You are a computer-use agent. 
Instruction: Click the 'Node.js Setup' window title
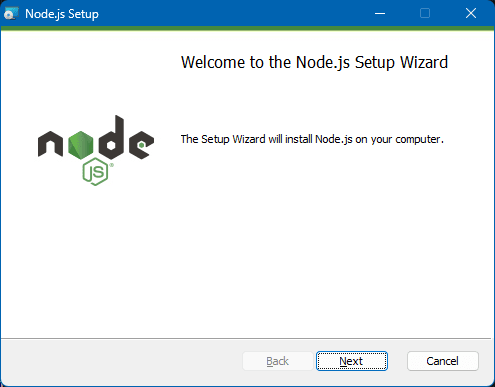coord(62,14)
